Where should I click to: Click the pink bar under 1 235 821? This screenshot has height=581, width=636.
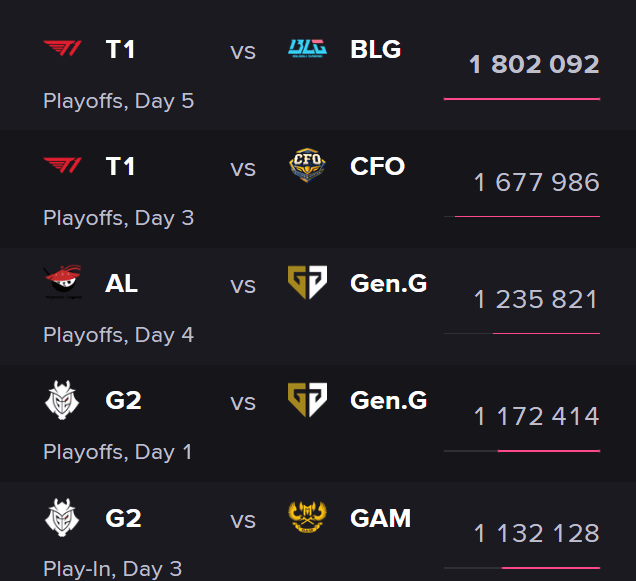point(546,334)
